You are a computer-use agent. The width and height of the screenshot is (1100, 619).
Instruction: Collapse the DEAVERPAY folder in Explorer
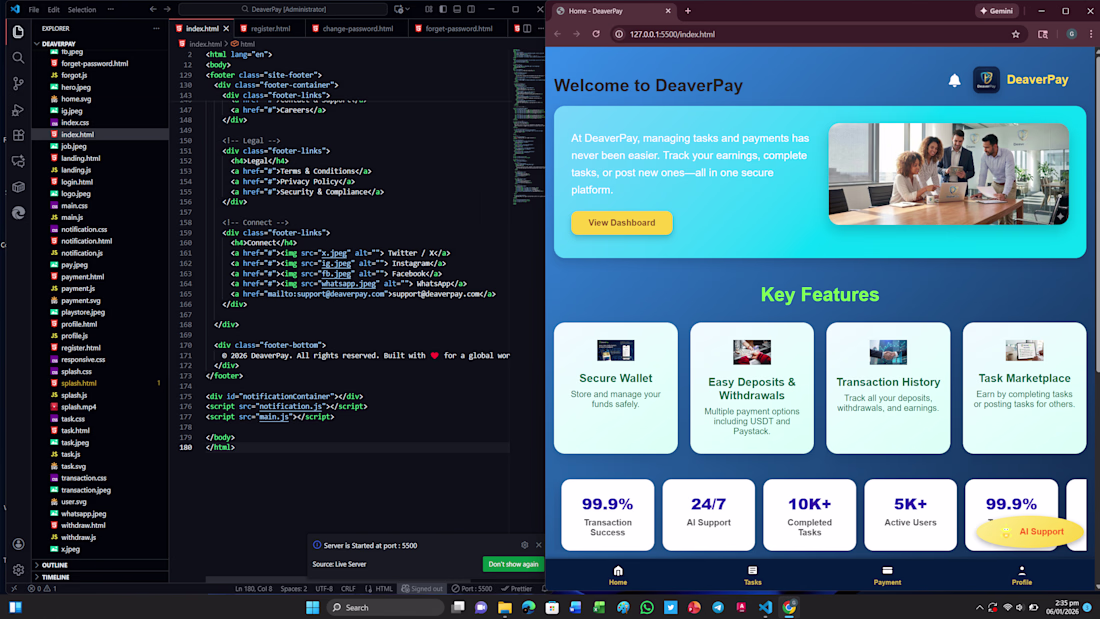[x=56, y=44]
